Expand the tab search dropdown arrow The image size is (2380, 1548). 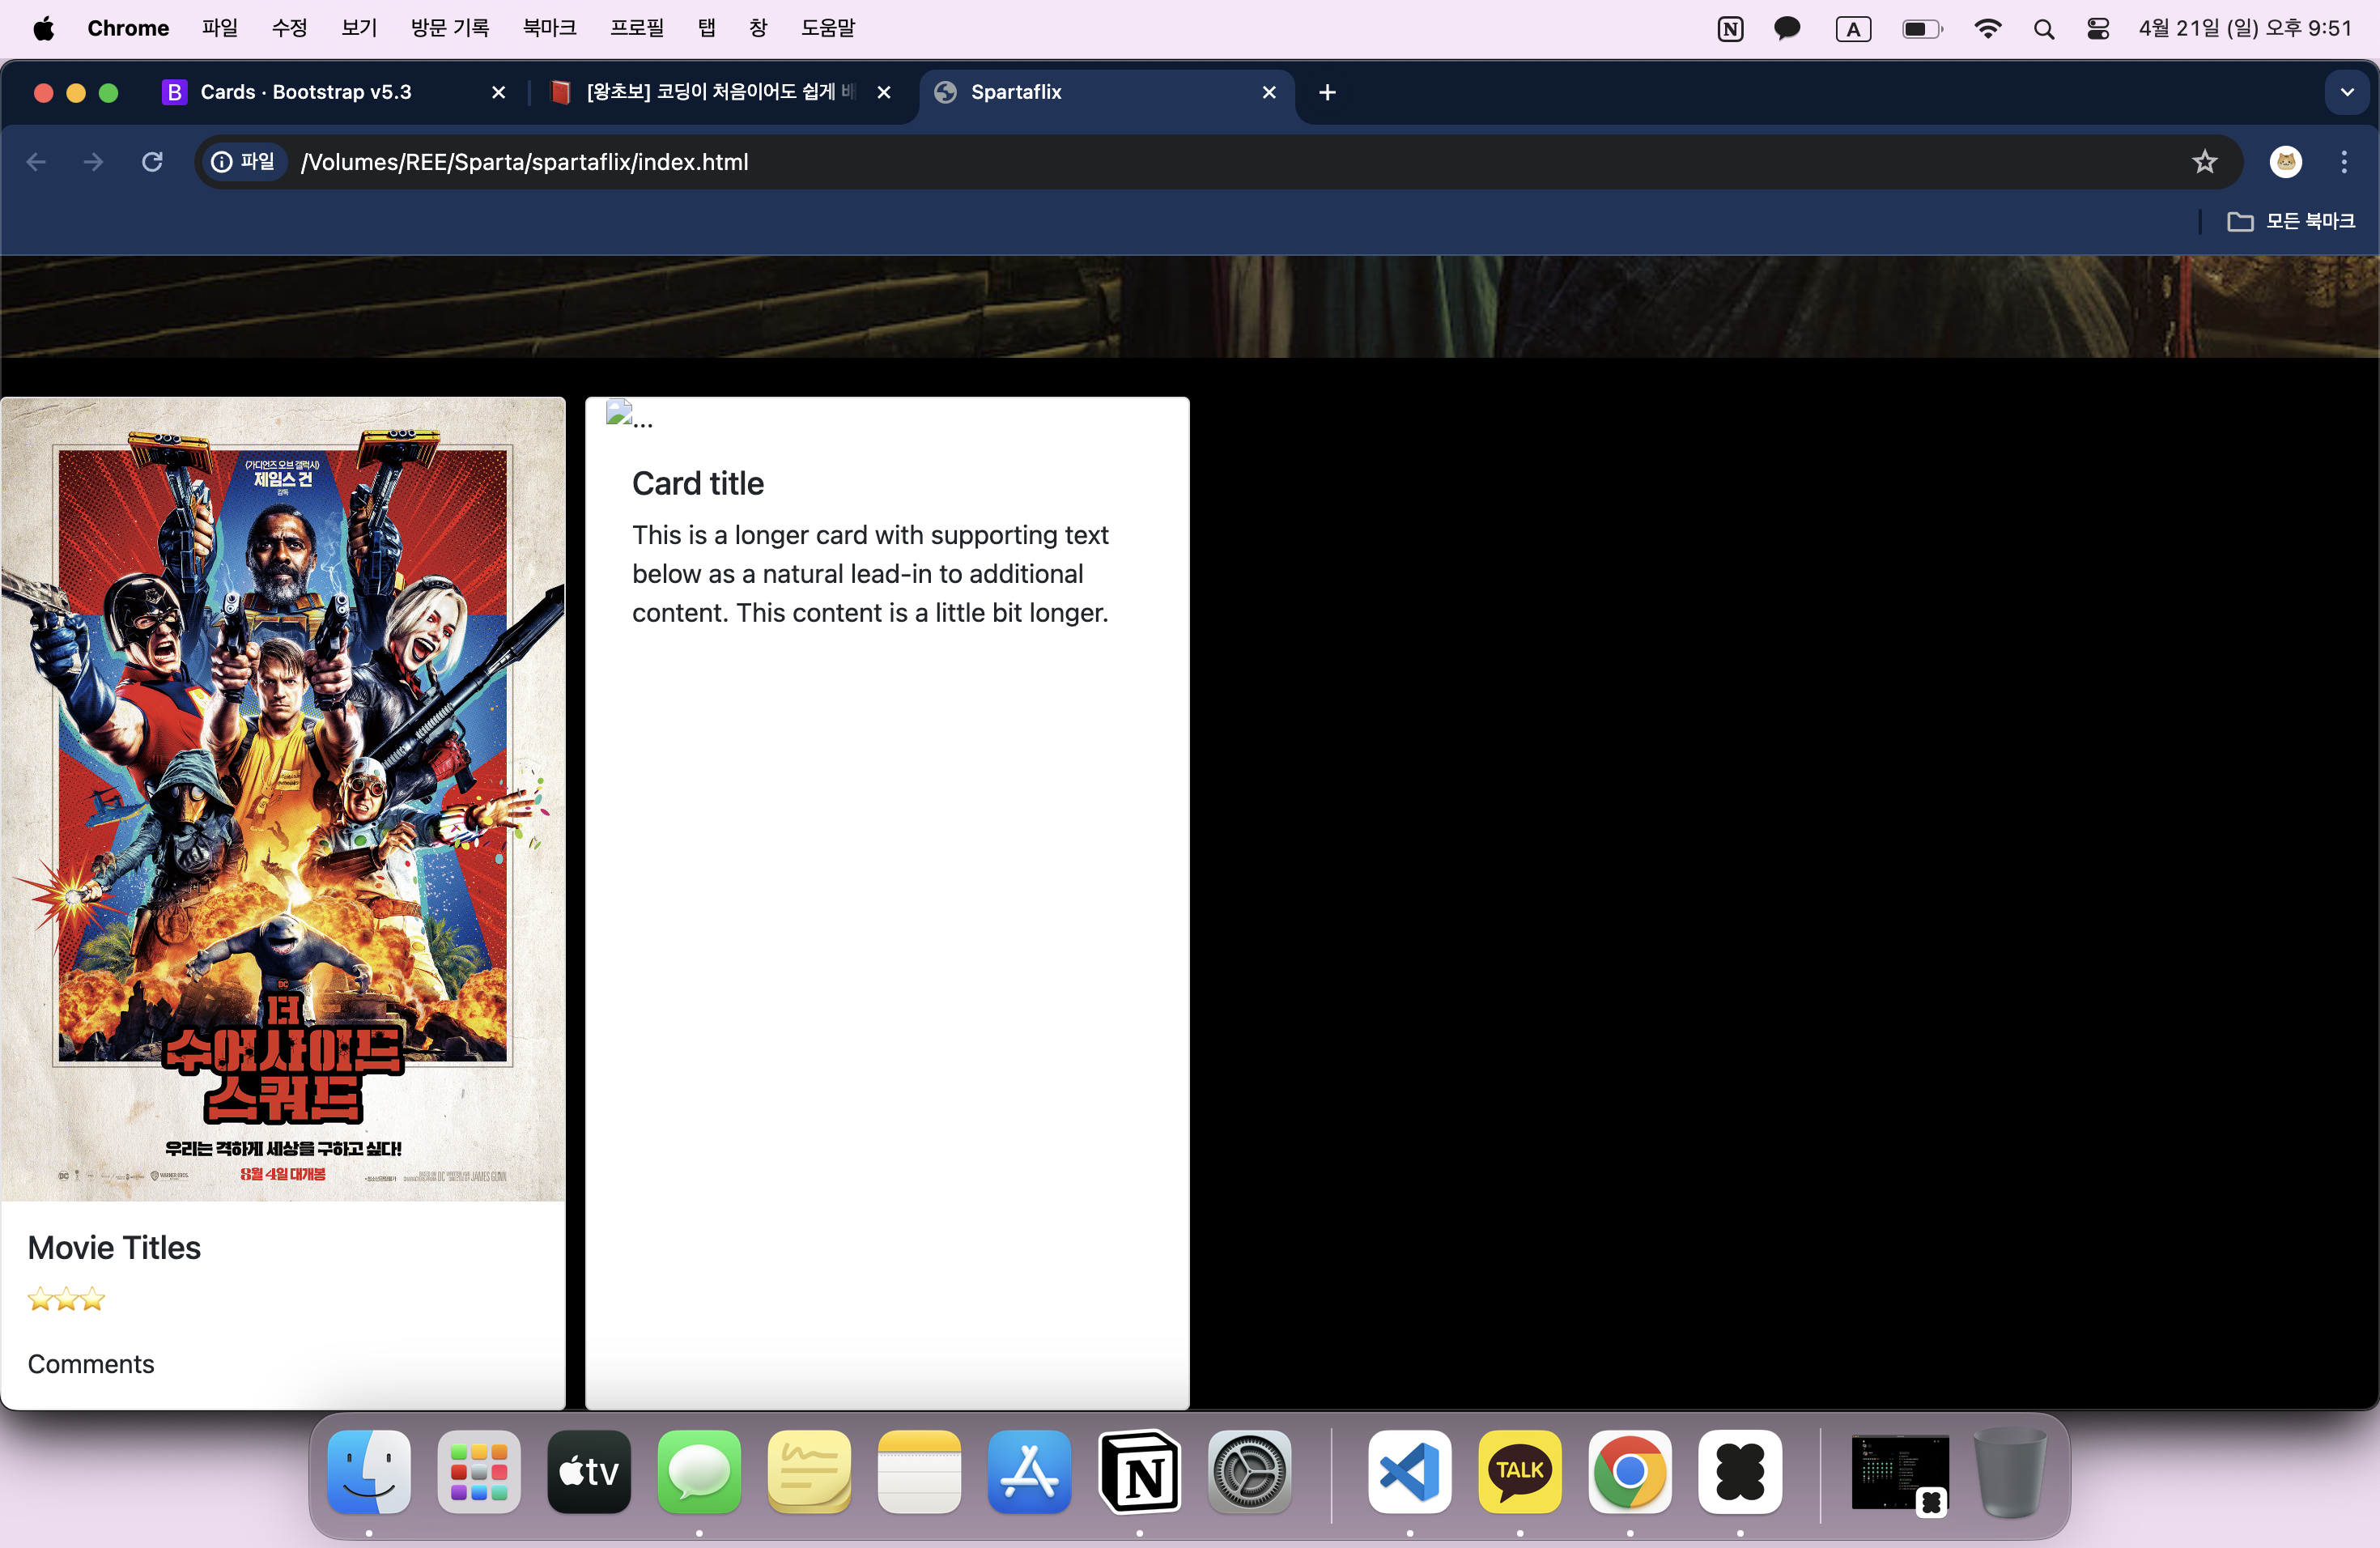pyautogui.click(x=2346, y=93)
